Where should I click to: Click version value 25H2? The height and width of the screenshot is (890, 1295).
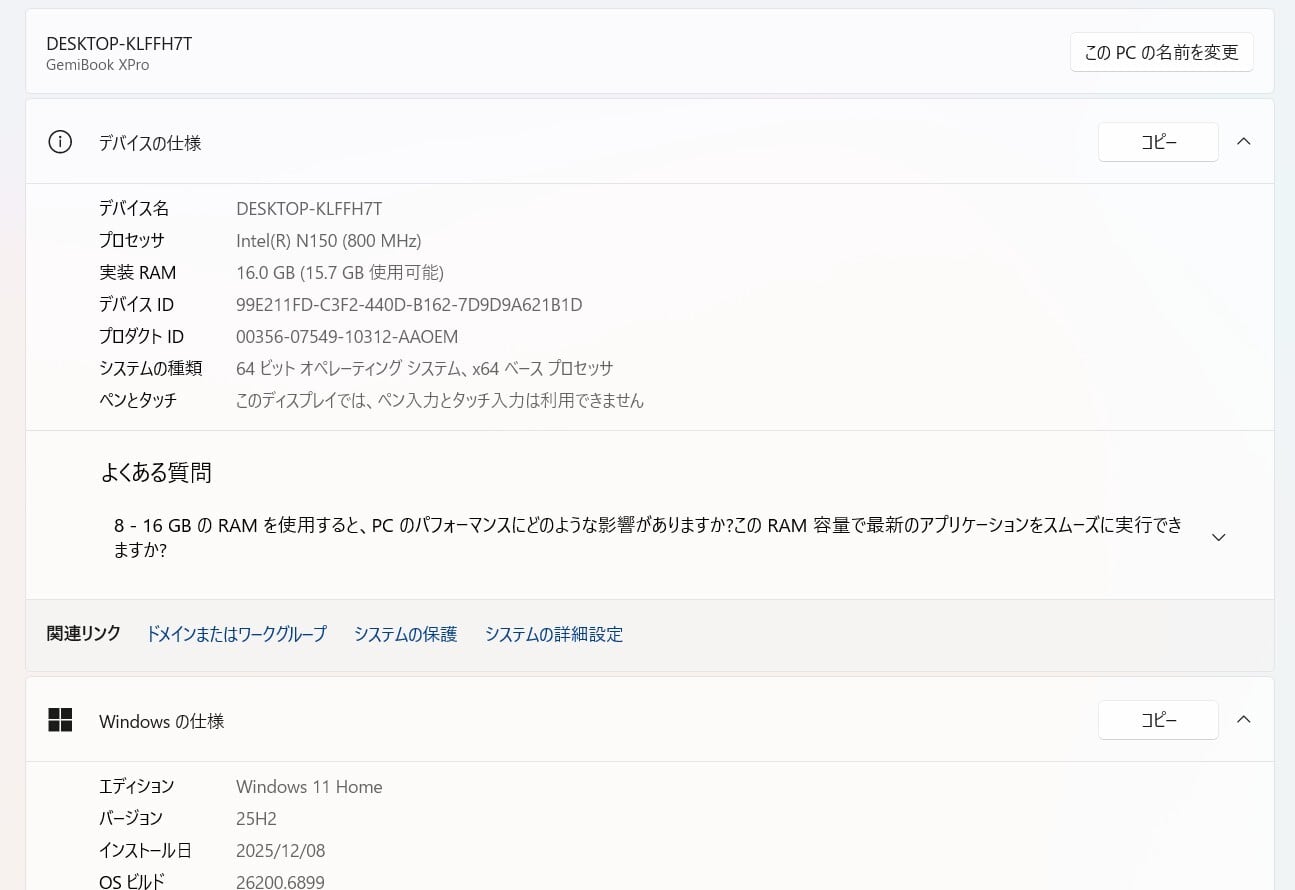click(256, 819)
